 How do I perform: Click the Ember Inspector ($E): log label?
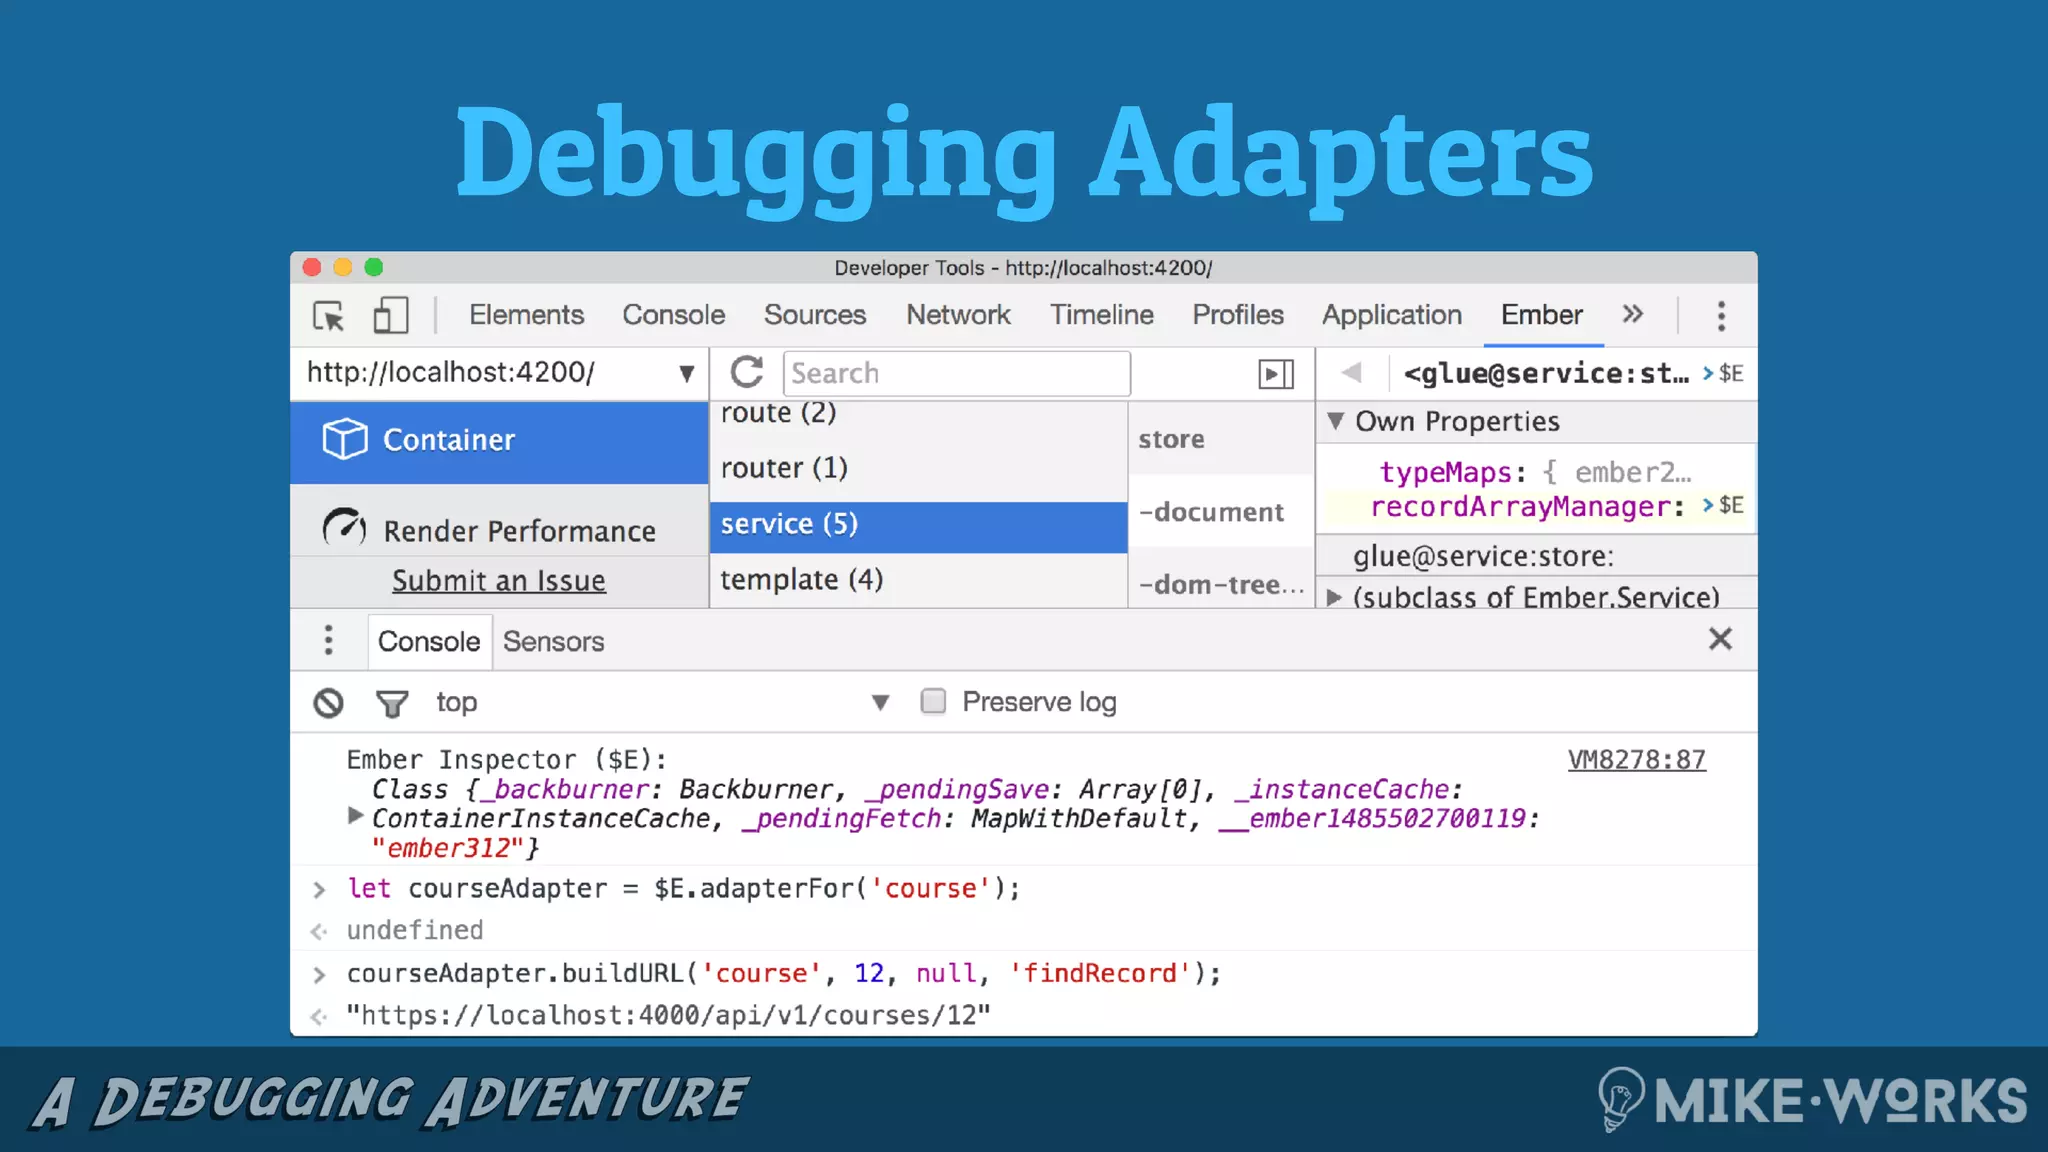(x=507, y=760)
